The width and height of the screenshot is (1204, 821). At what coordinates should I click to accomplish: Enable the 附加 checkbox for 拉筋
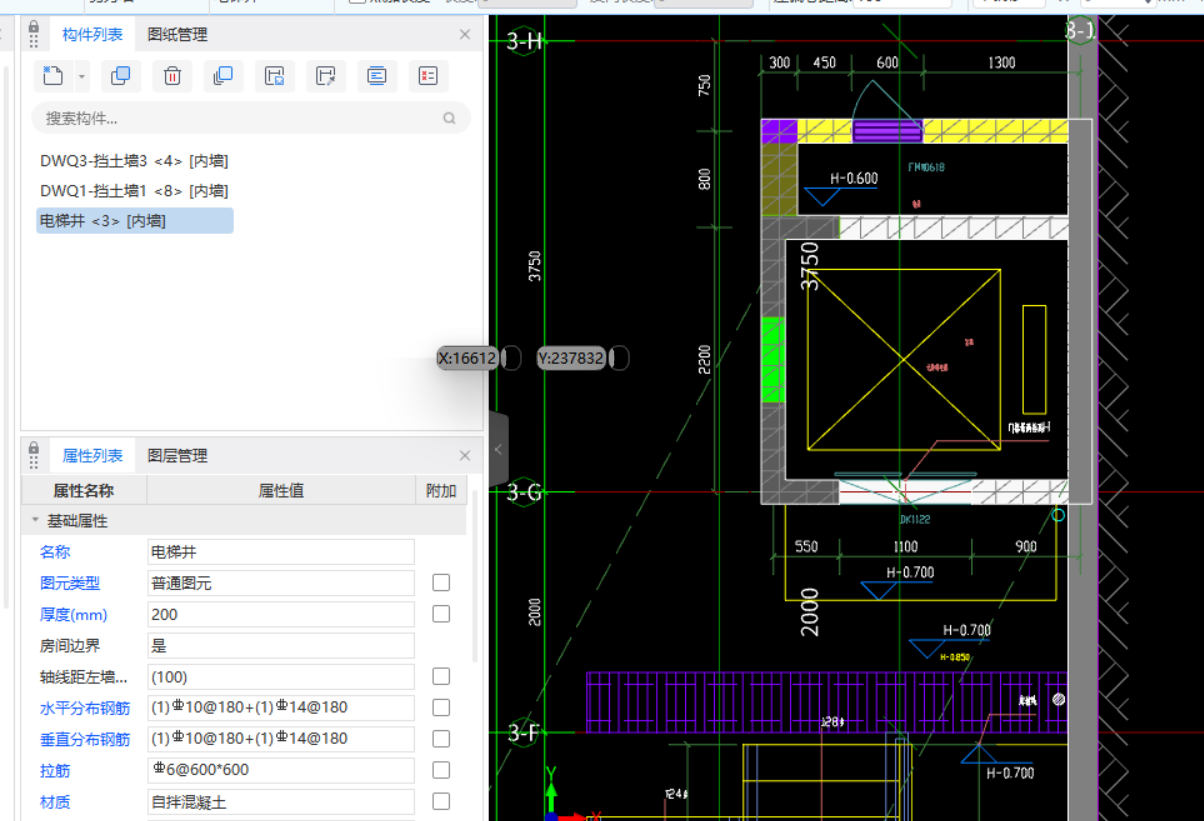[441, 770]
